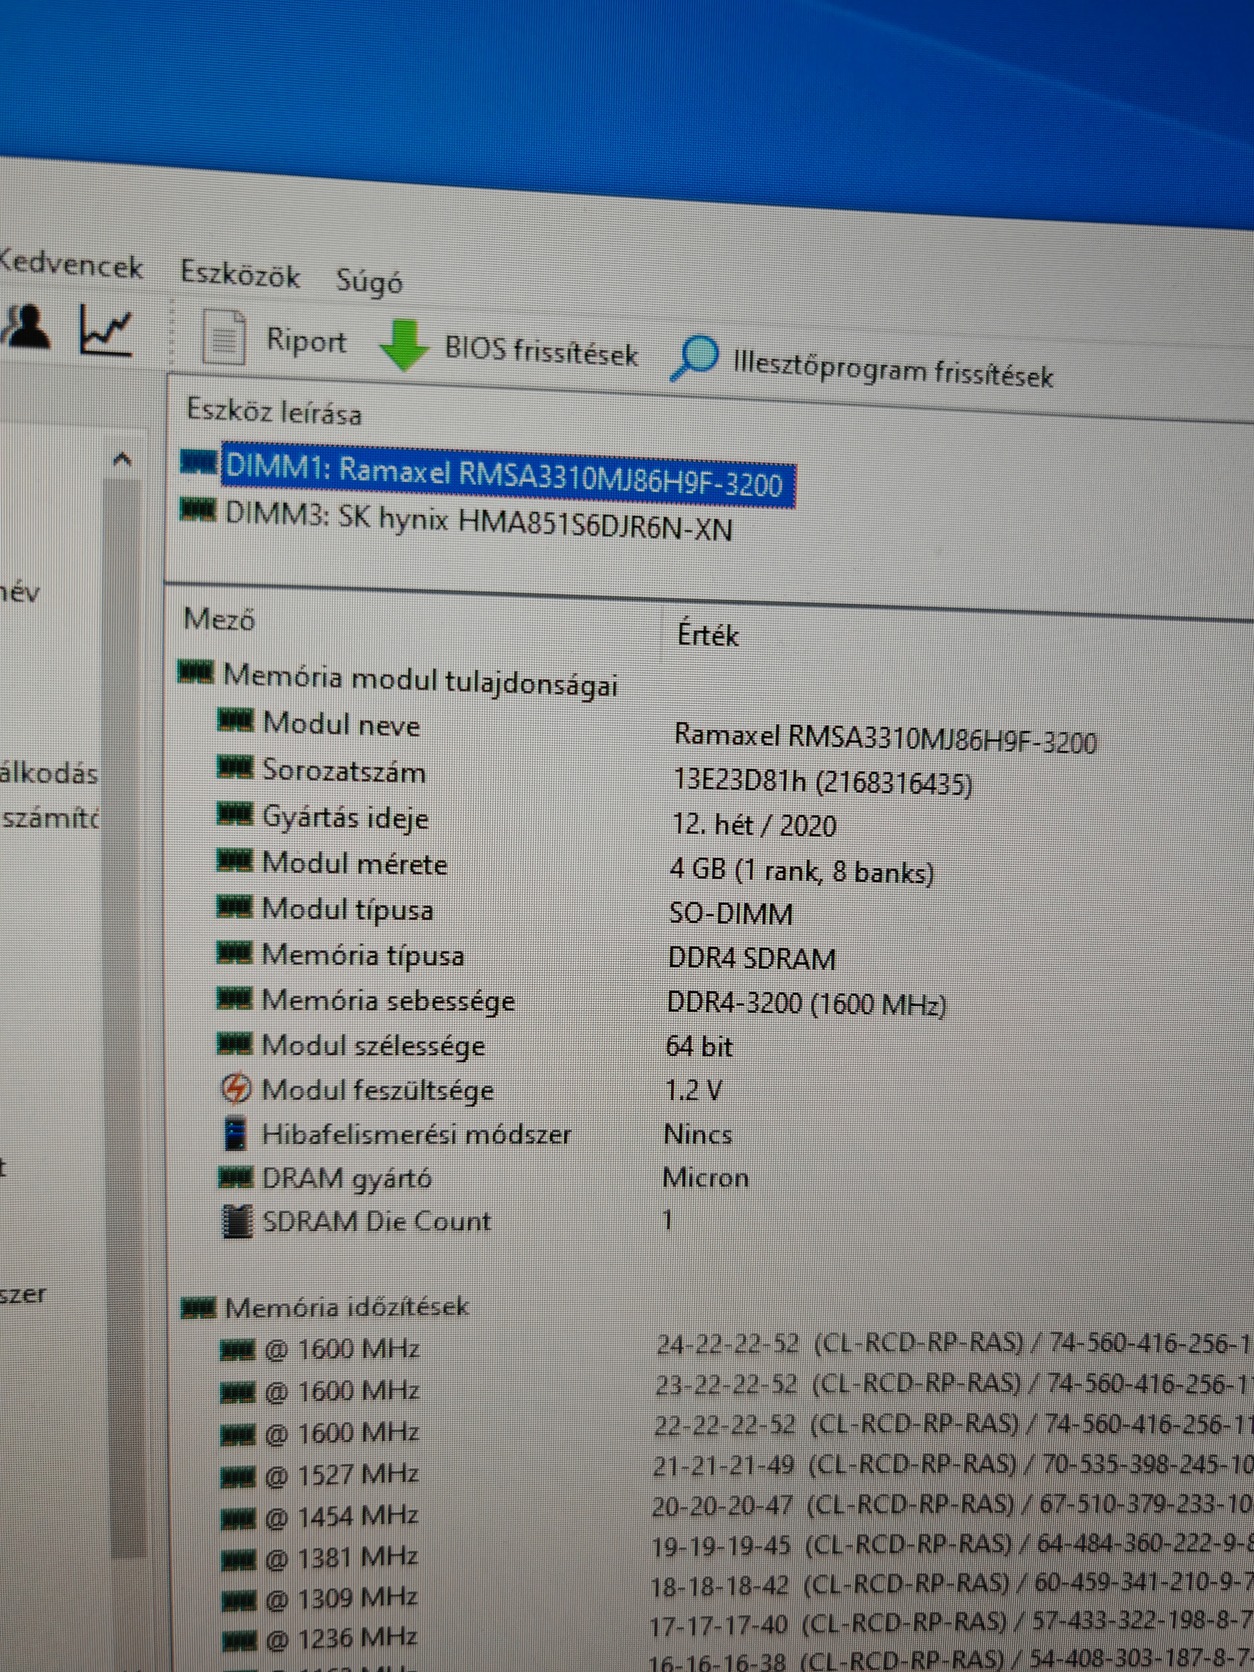Click the Érték column header
The width and height of the screenshot is (1254, 1672).
coord(708,634)
